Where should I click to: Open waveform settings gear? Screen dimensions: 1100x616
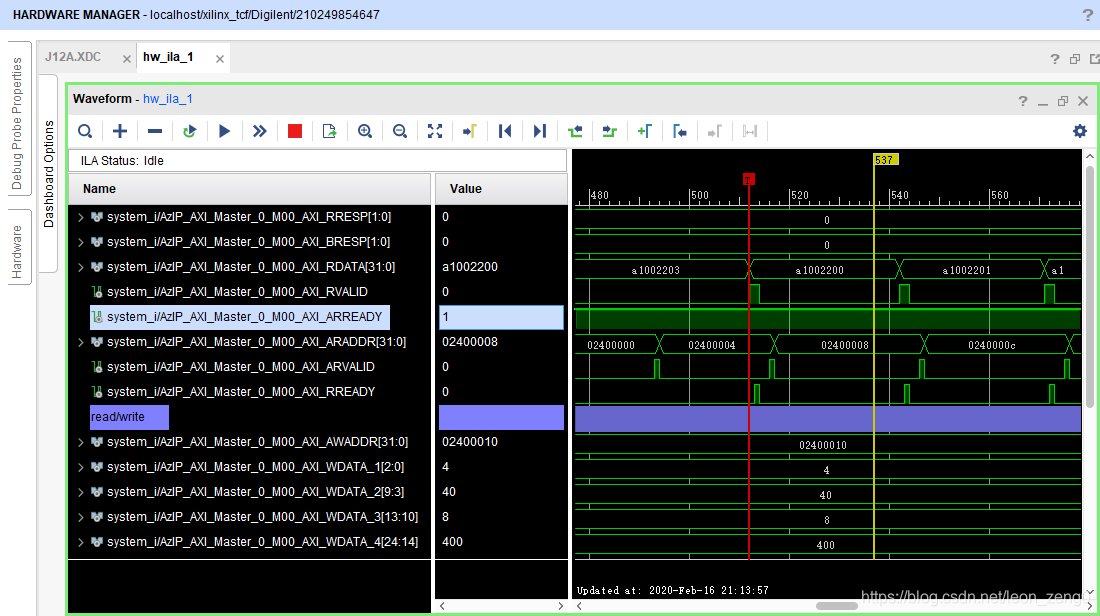1080,130
